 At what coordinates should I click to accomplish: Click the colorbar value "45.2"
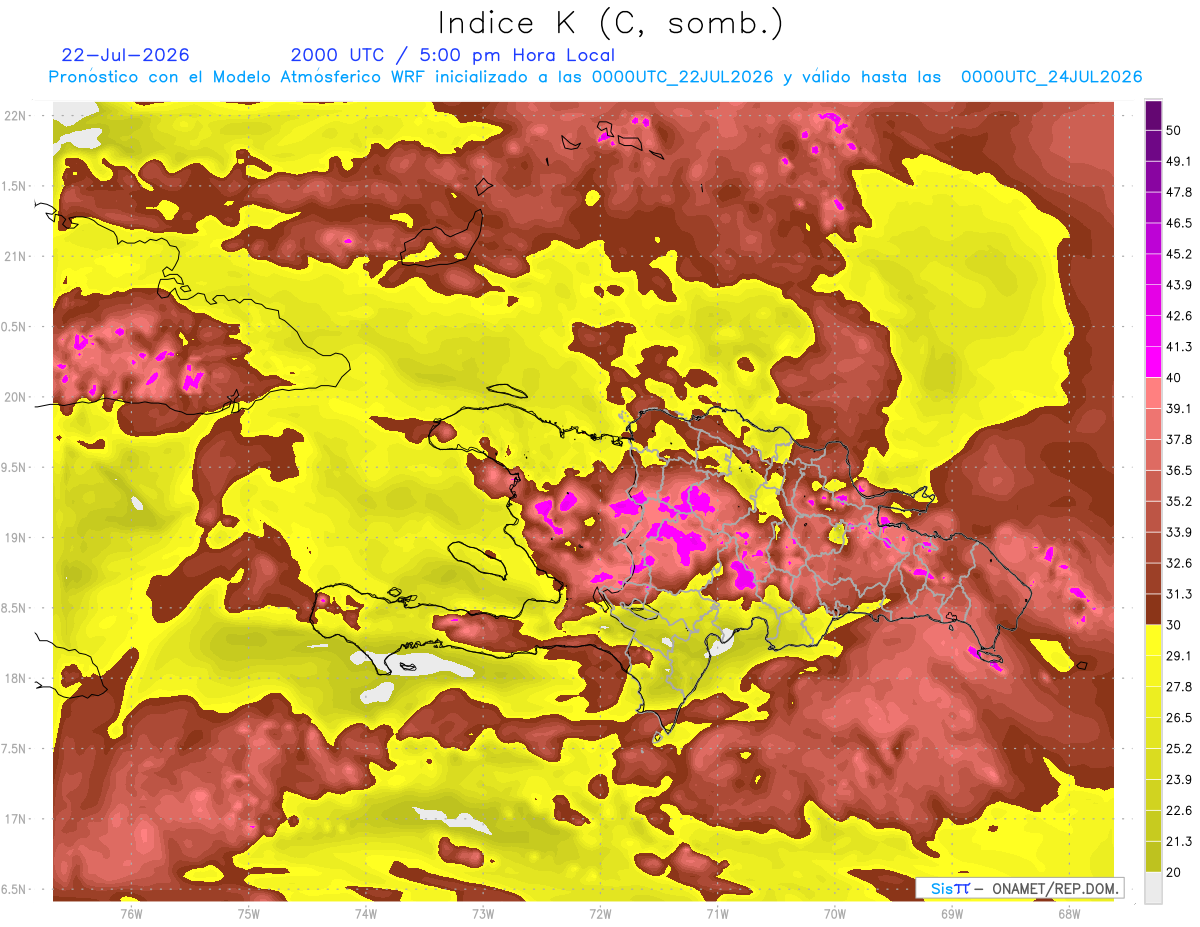point(1179,254)
